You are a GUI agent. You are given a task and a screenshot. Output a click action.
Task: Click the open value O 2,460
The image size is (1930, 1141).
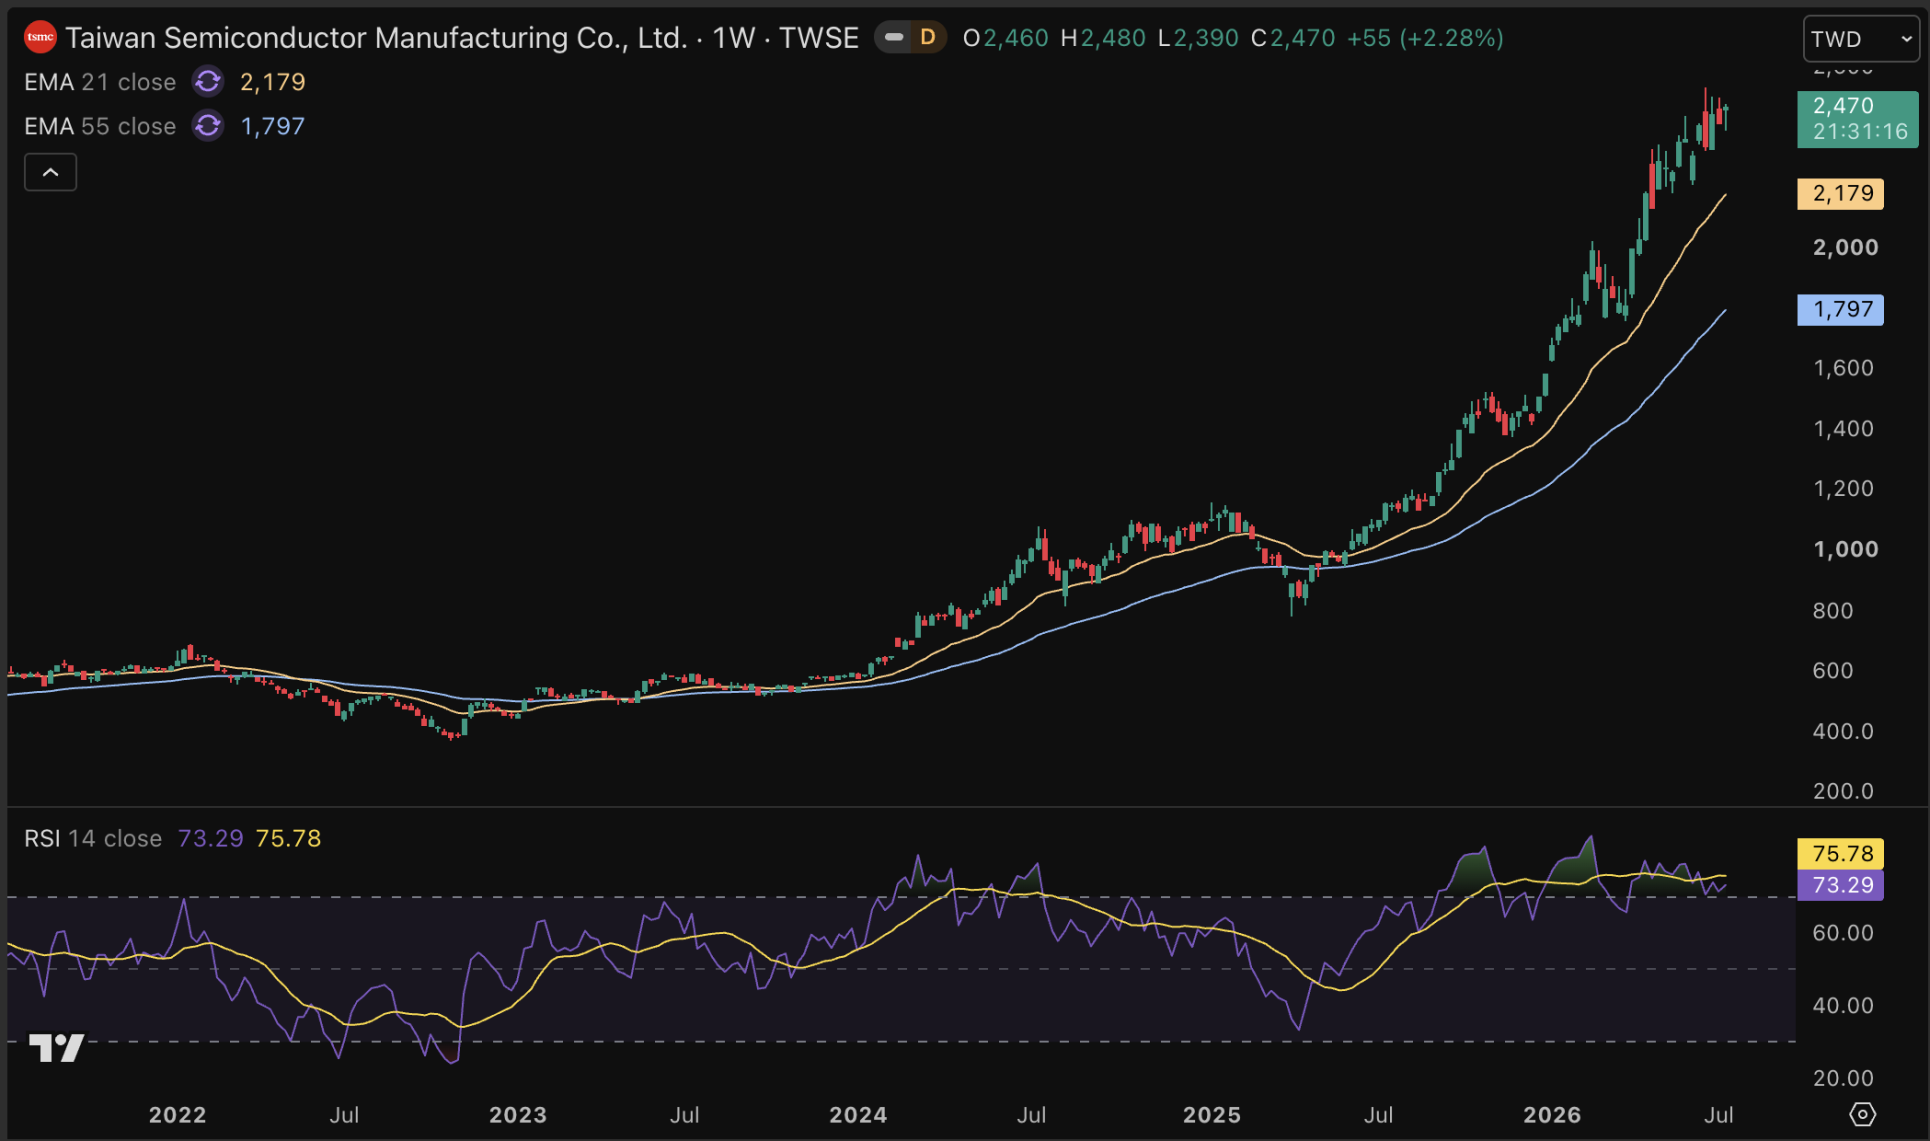(1005, 38)
